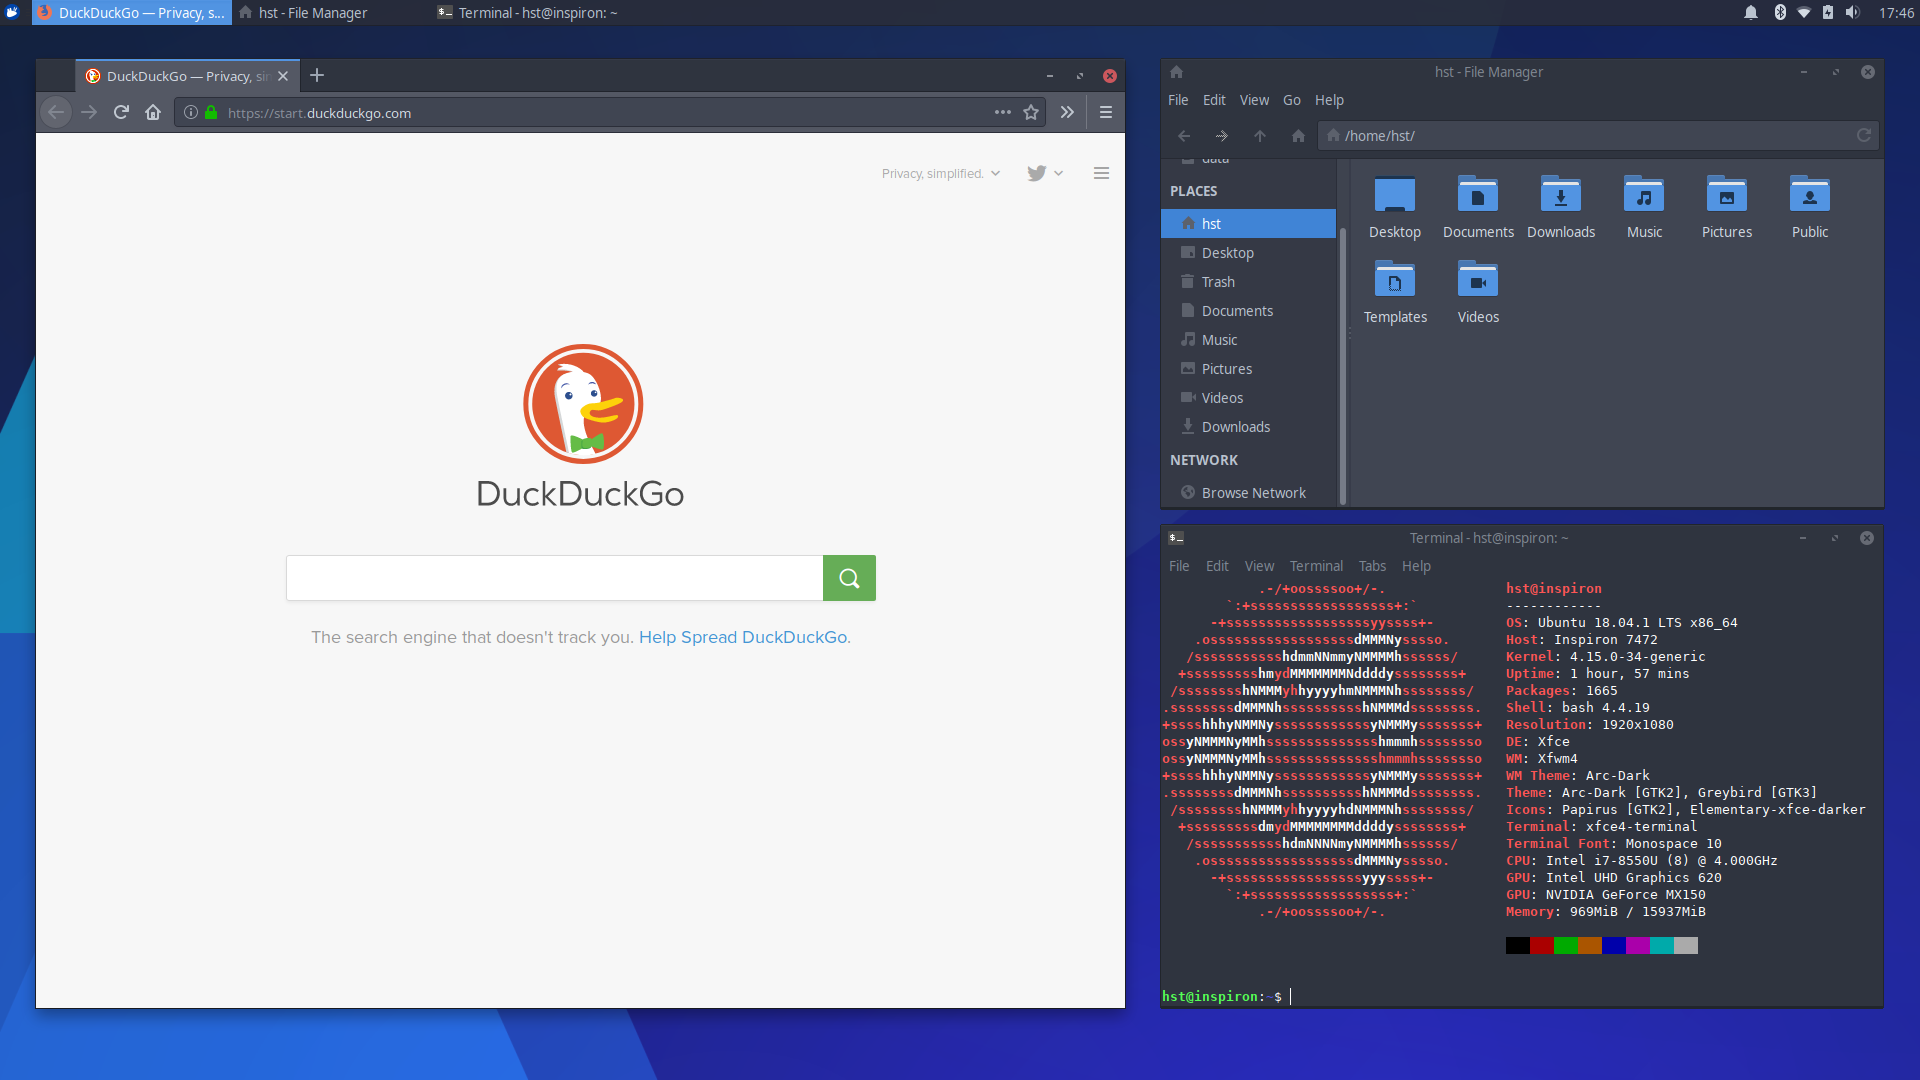Show site information icon in address bar

tap(191, 113)
